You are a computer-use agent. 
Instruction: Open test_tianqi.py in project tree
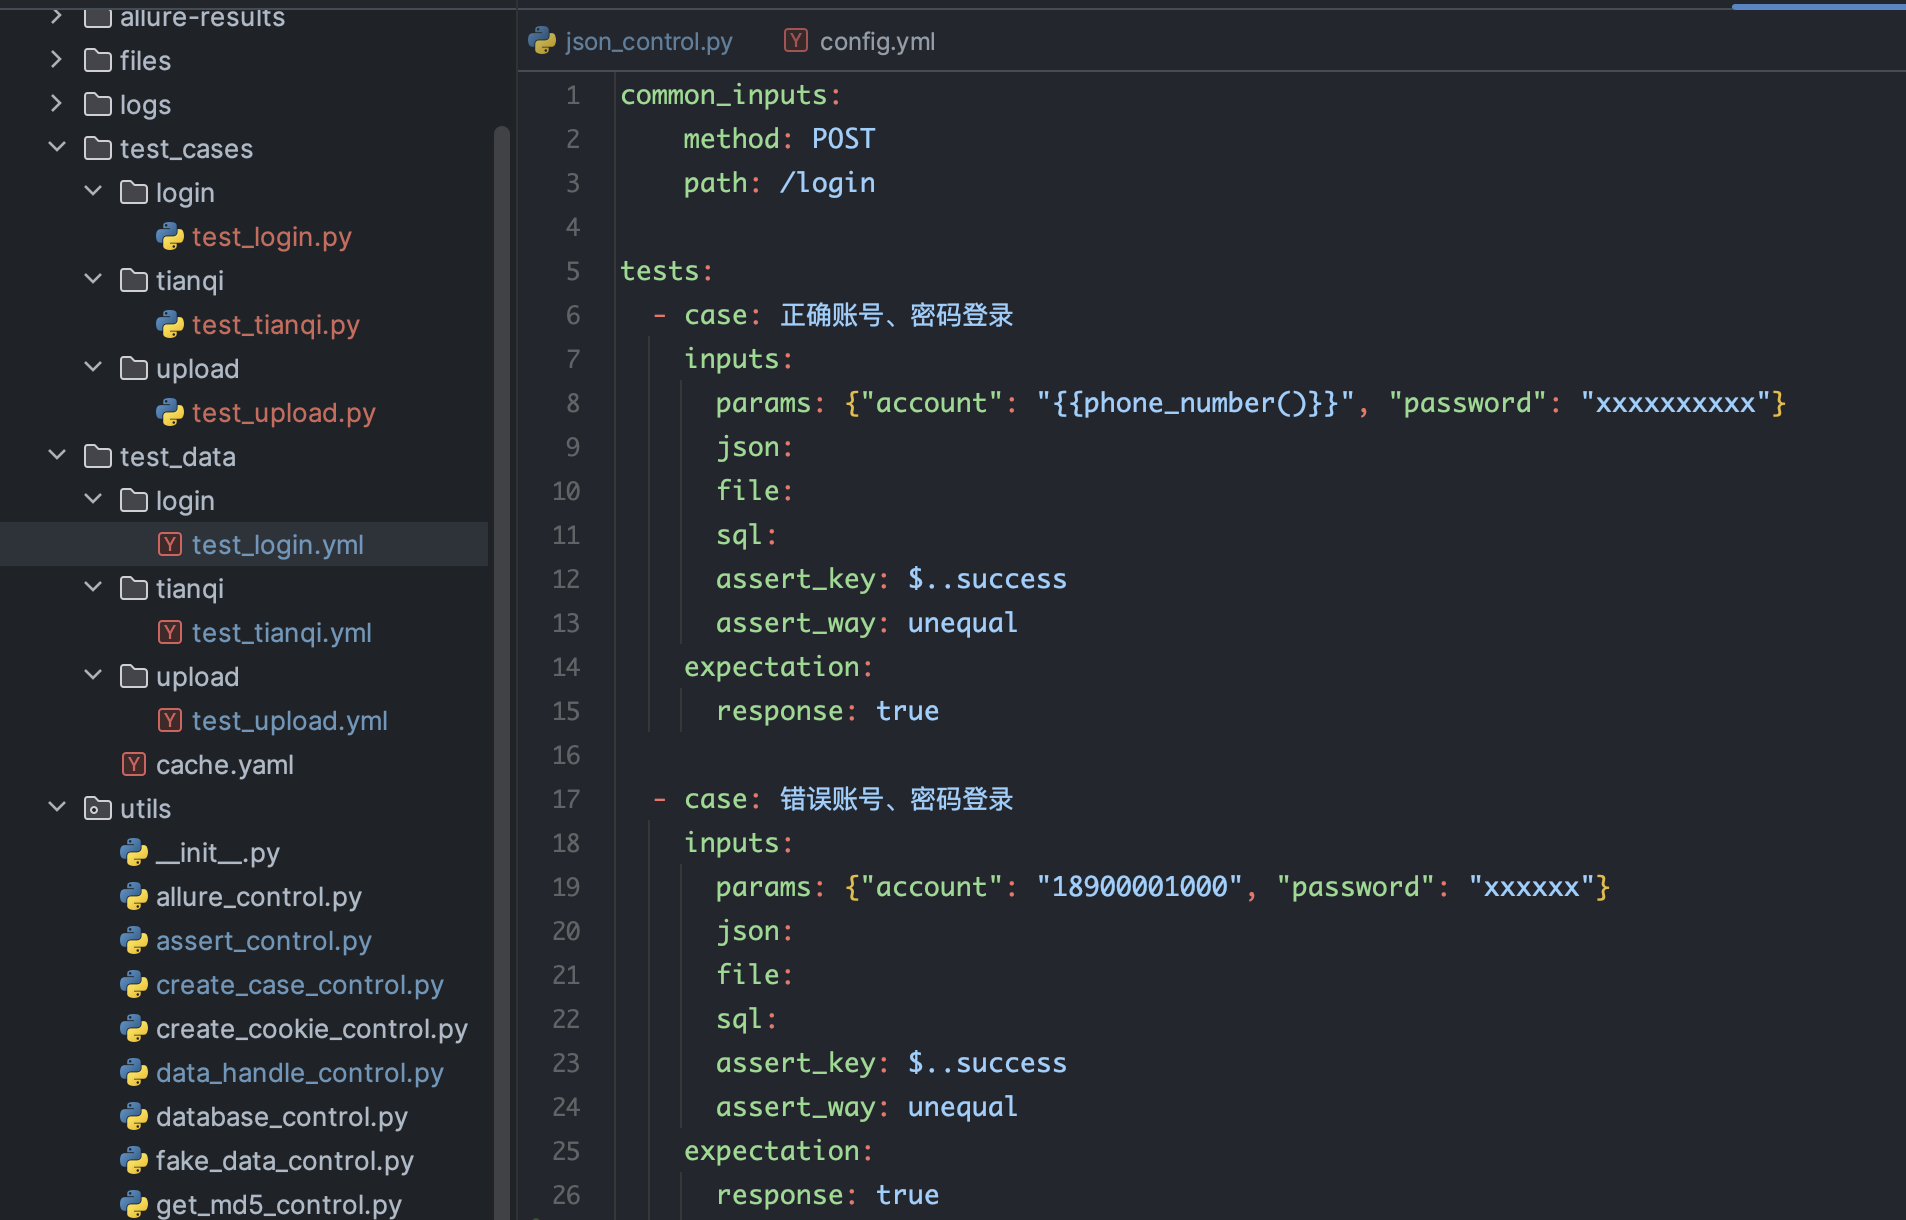(275, 325)
